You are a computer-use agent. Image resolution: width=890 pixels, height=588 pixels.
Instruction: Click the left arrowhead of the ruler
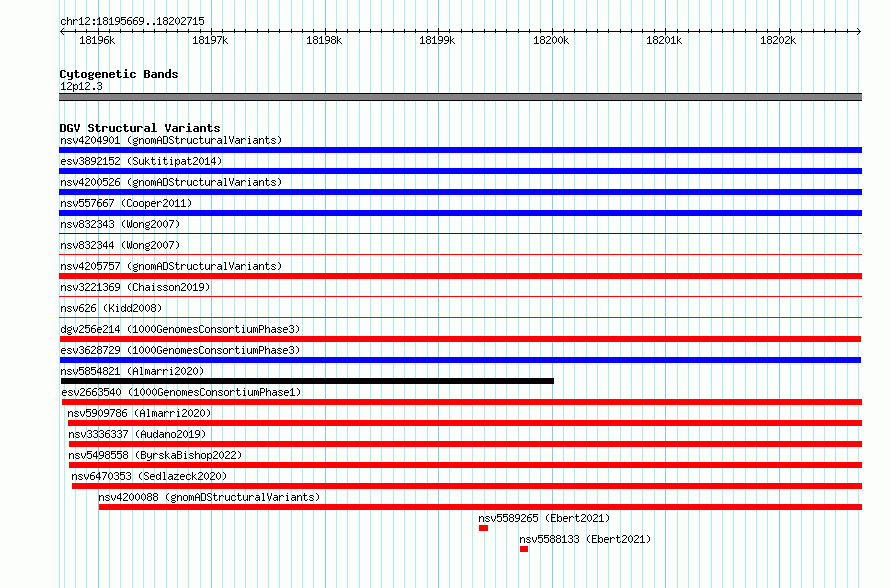click(62, 31)
